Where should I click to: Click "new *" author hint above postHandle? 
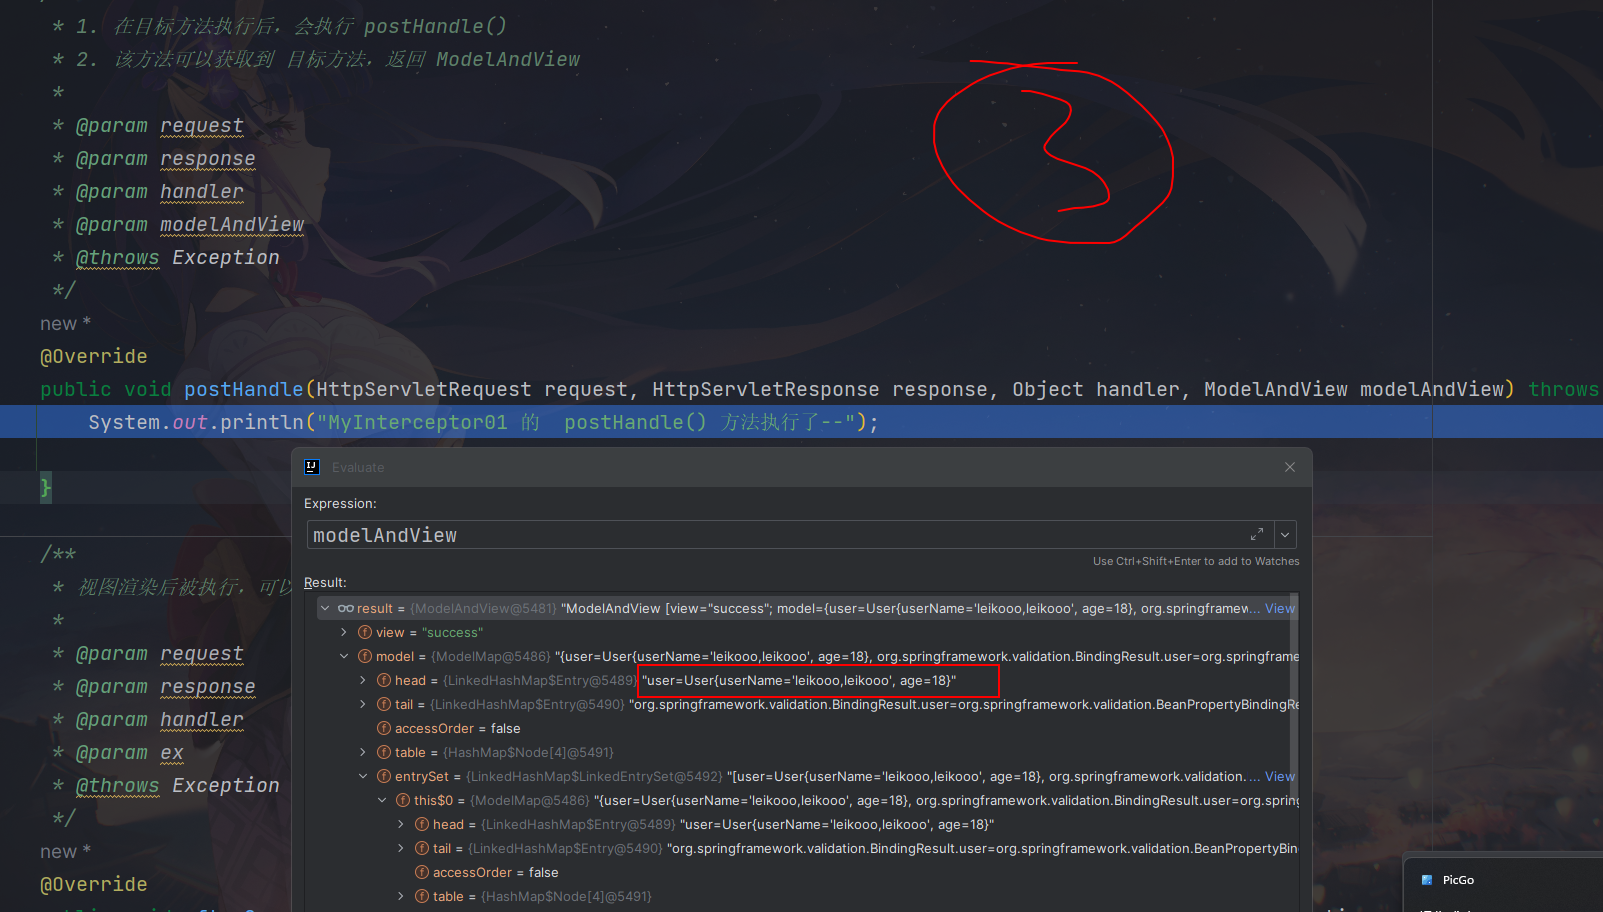click(x=66, y=323)
